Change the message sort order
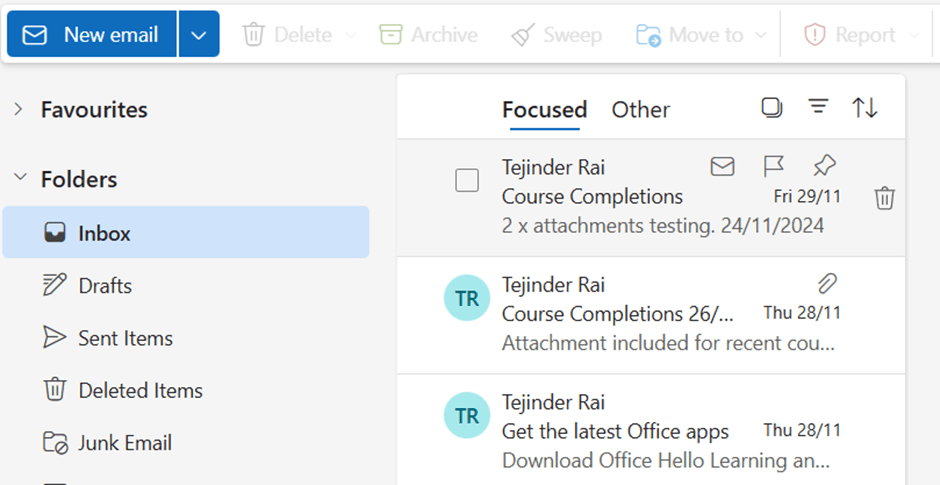 [x=865, y=108]
